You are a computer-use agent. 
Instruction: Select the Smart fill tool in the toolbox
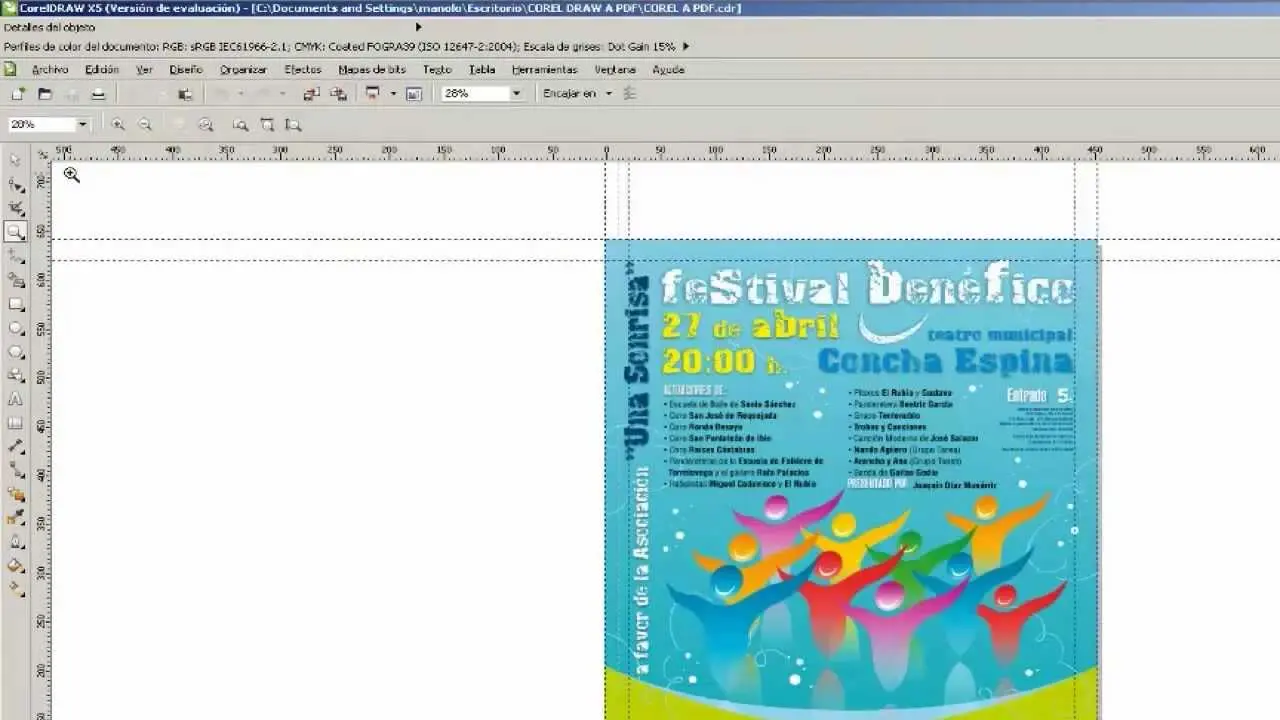tap(15, 280)
